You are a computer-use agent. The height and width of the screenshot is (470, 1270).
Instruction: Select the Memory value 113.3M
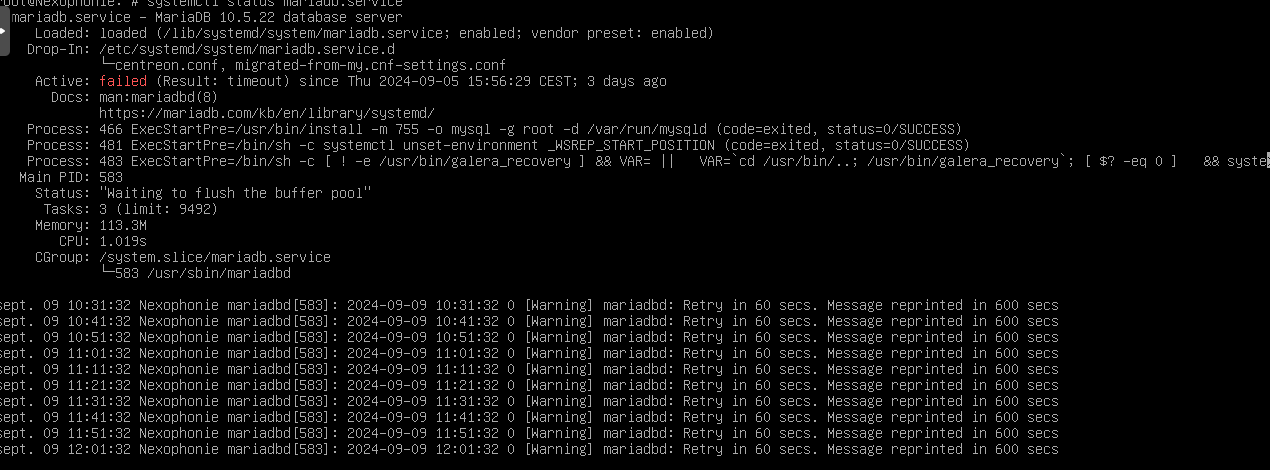[123, 225]
